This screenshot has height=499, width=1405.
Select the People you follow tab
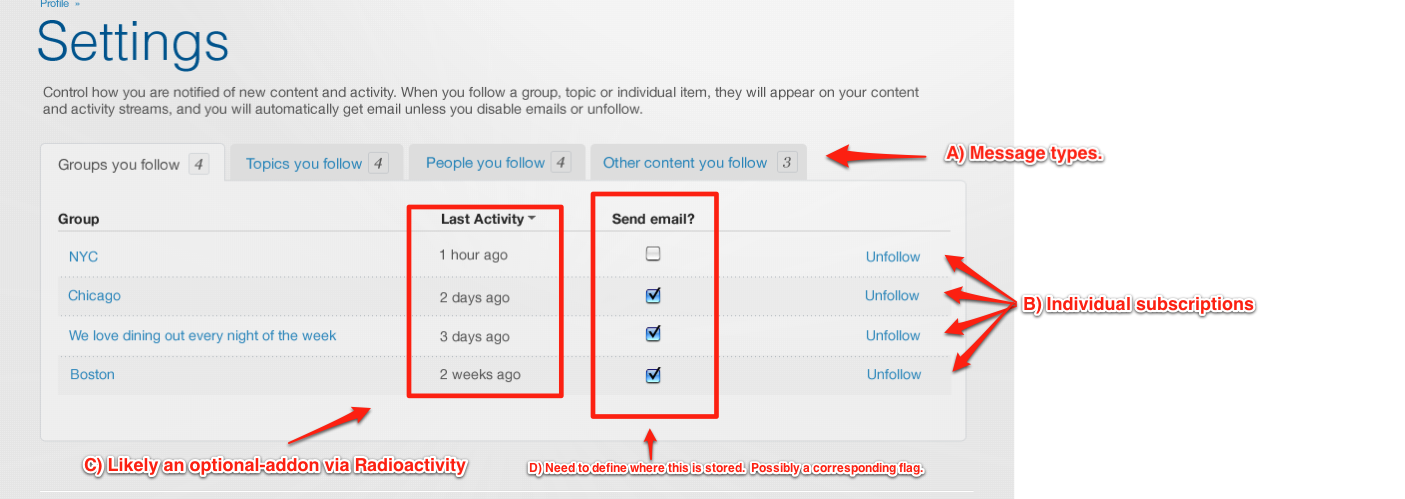pos(485,163)
